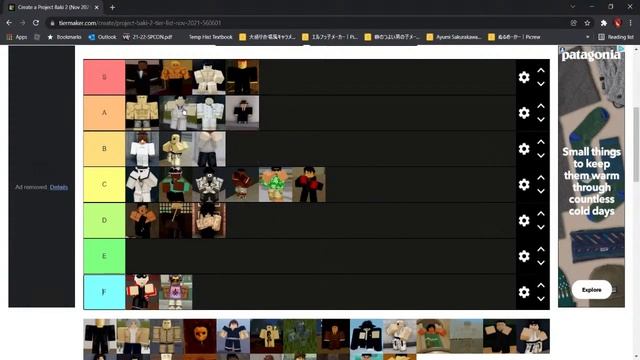Select red-gloved boxer in C tier

[x=309, y=184]
